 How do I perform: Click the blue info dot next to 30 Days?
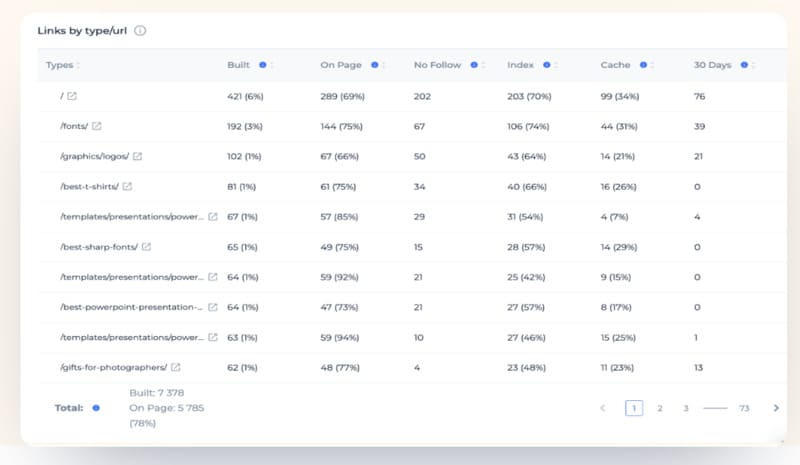[x=744, y=65]
